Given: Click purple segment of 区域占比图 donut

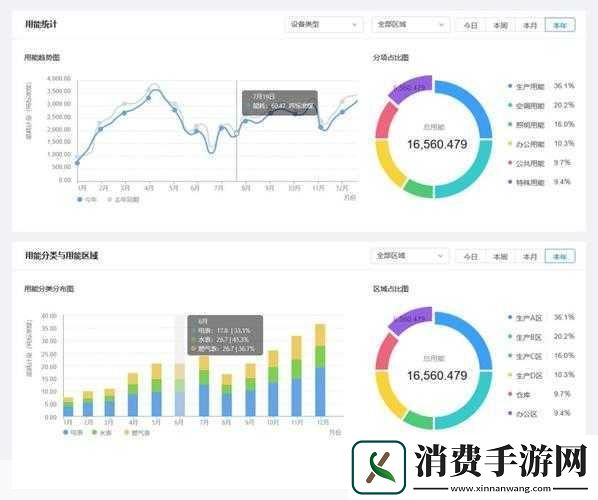Looking at the screenshot, I should coord(411,320).
